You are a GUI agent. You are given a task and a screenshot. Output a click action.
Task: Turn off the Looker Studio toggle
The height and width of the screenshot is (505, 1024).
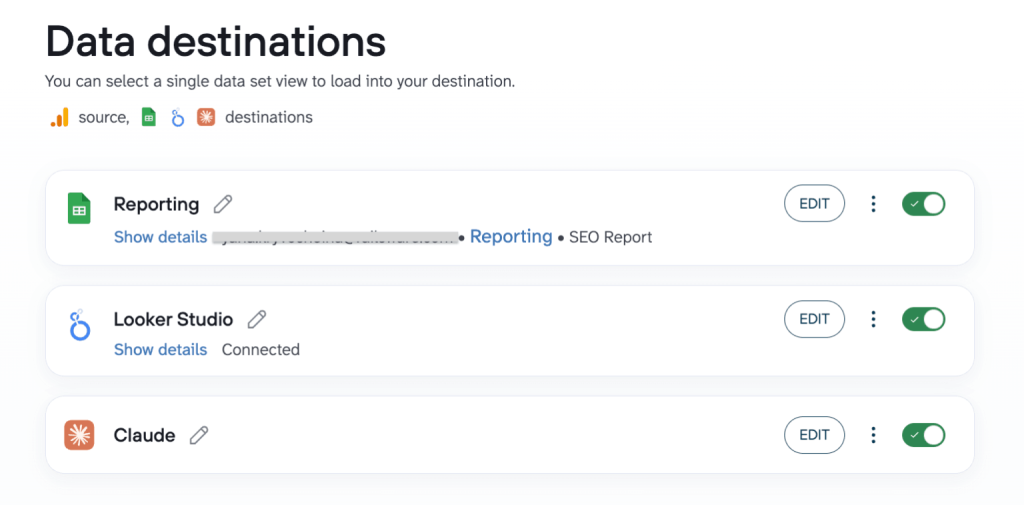pyautogui.click(x=923, y=319)
